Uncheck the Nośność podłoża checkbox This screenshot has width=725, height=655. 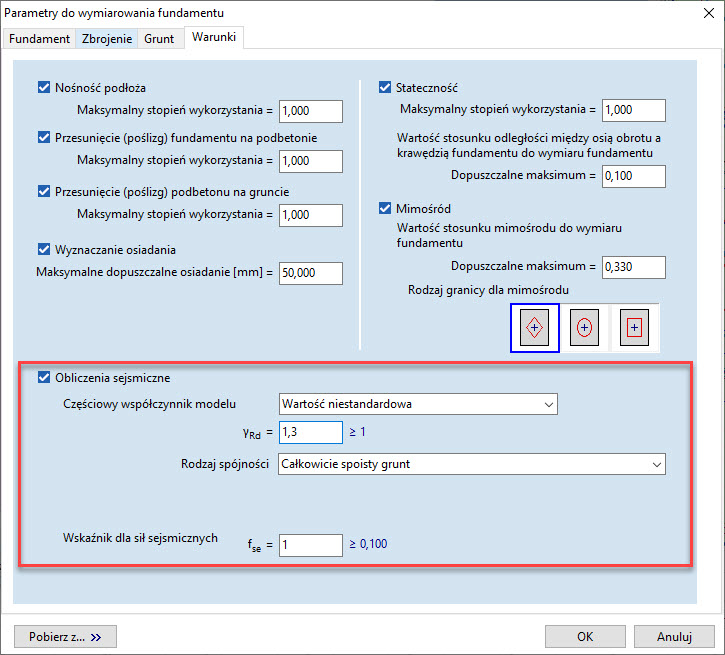[x=44, y=88]
